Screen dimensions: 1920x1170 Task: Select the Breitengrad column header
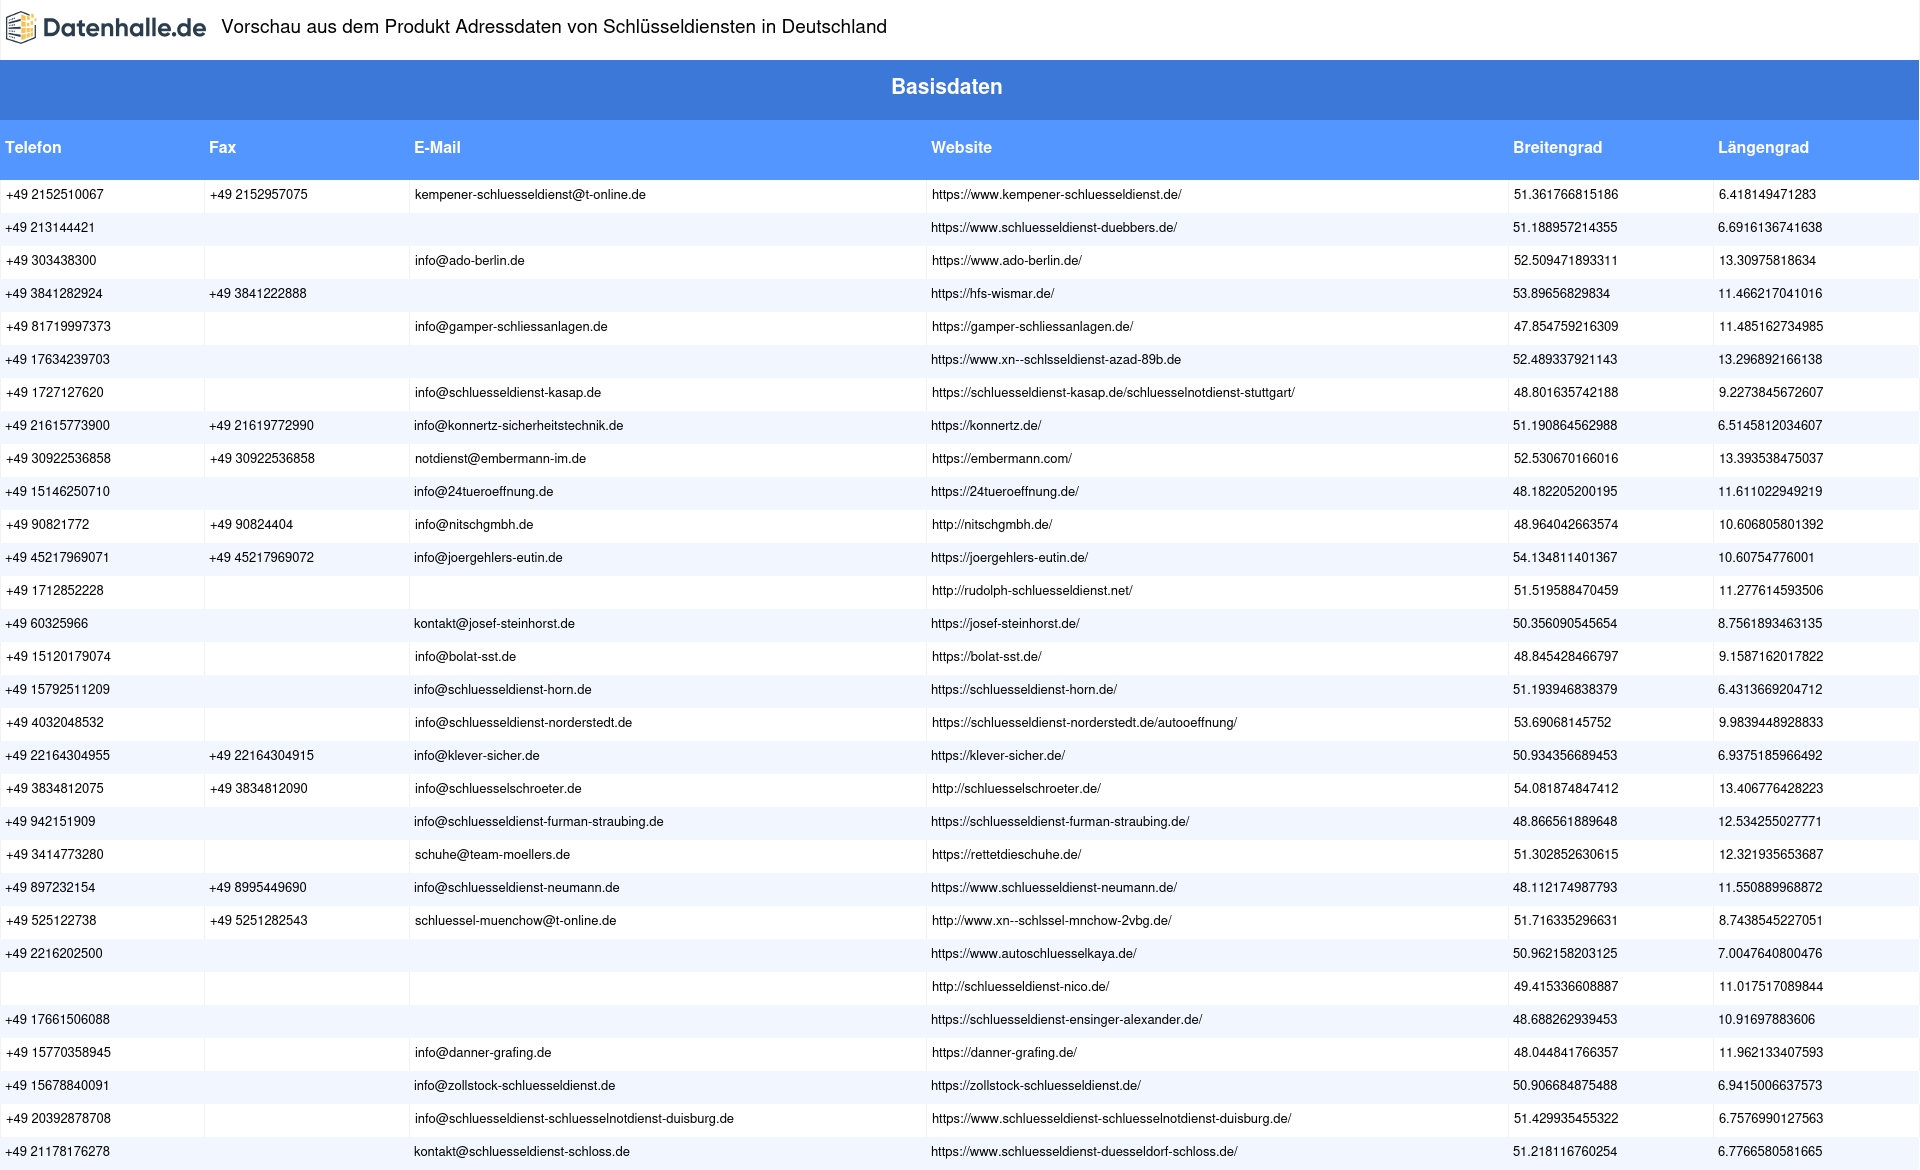click(x=1557, y=147)
